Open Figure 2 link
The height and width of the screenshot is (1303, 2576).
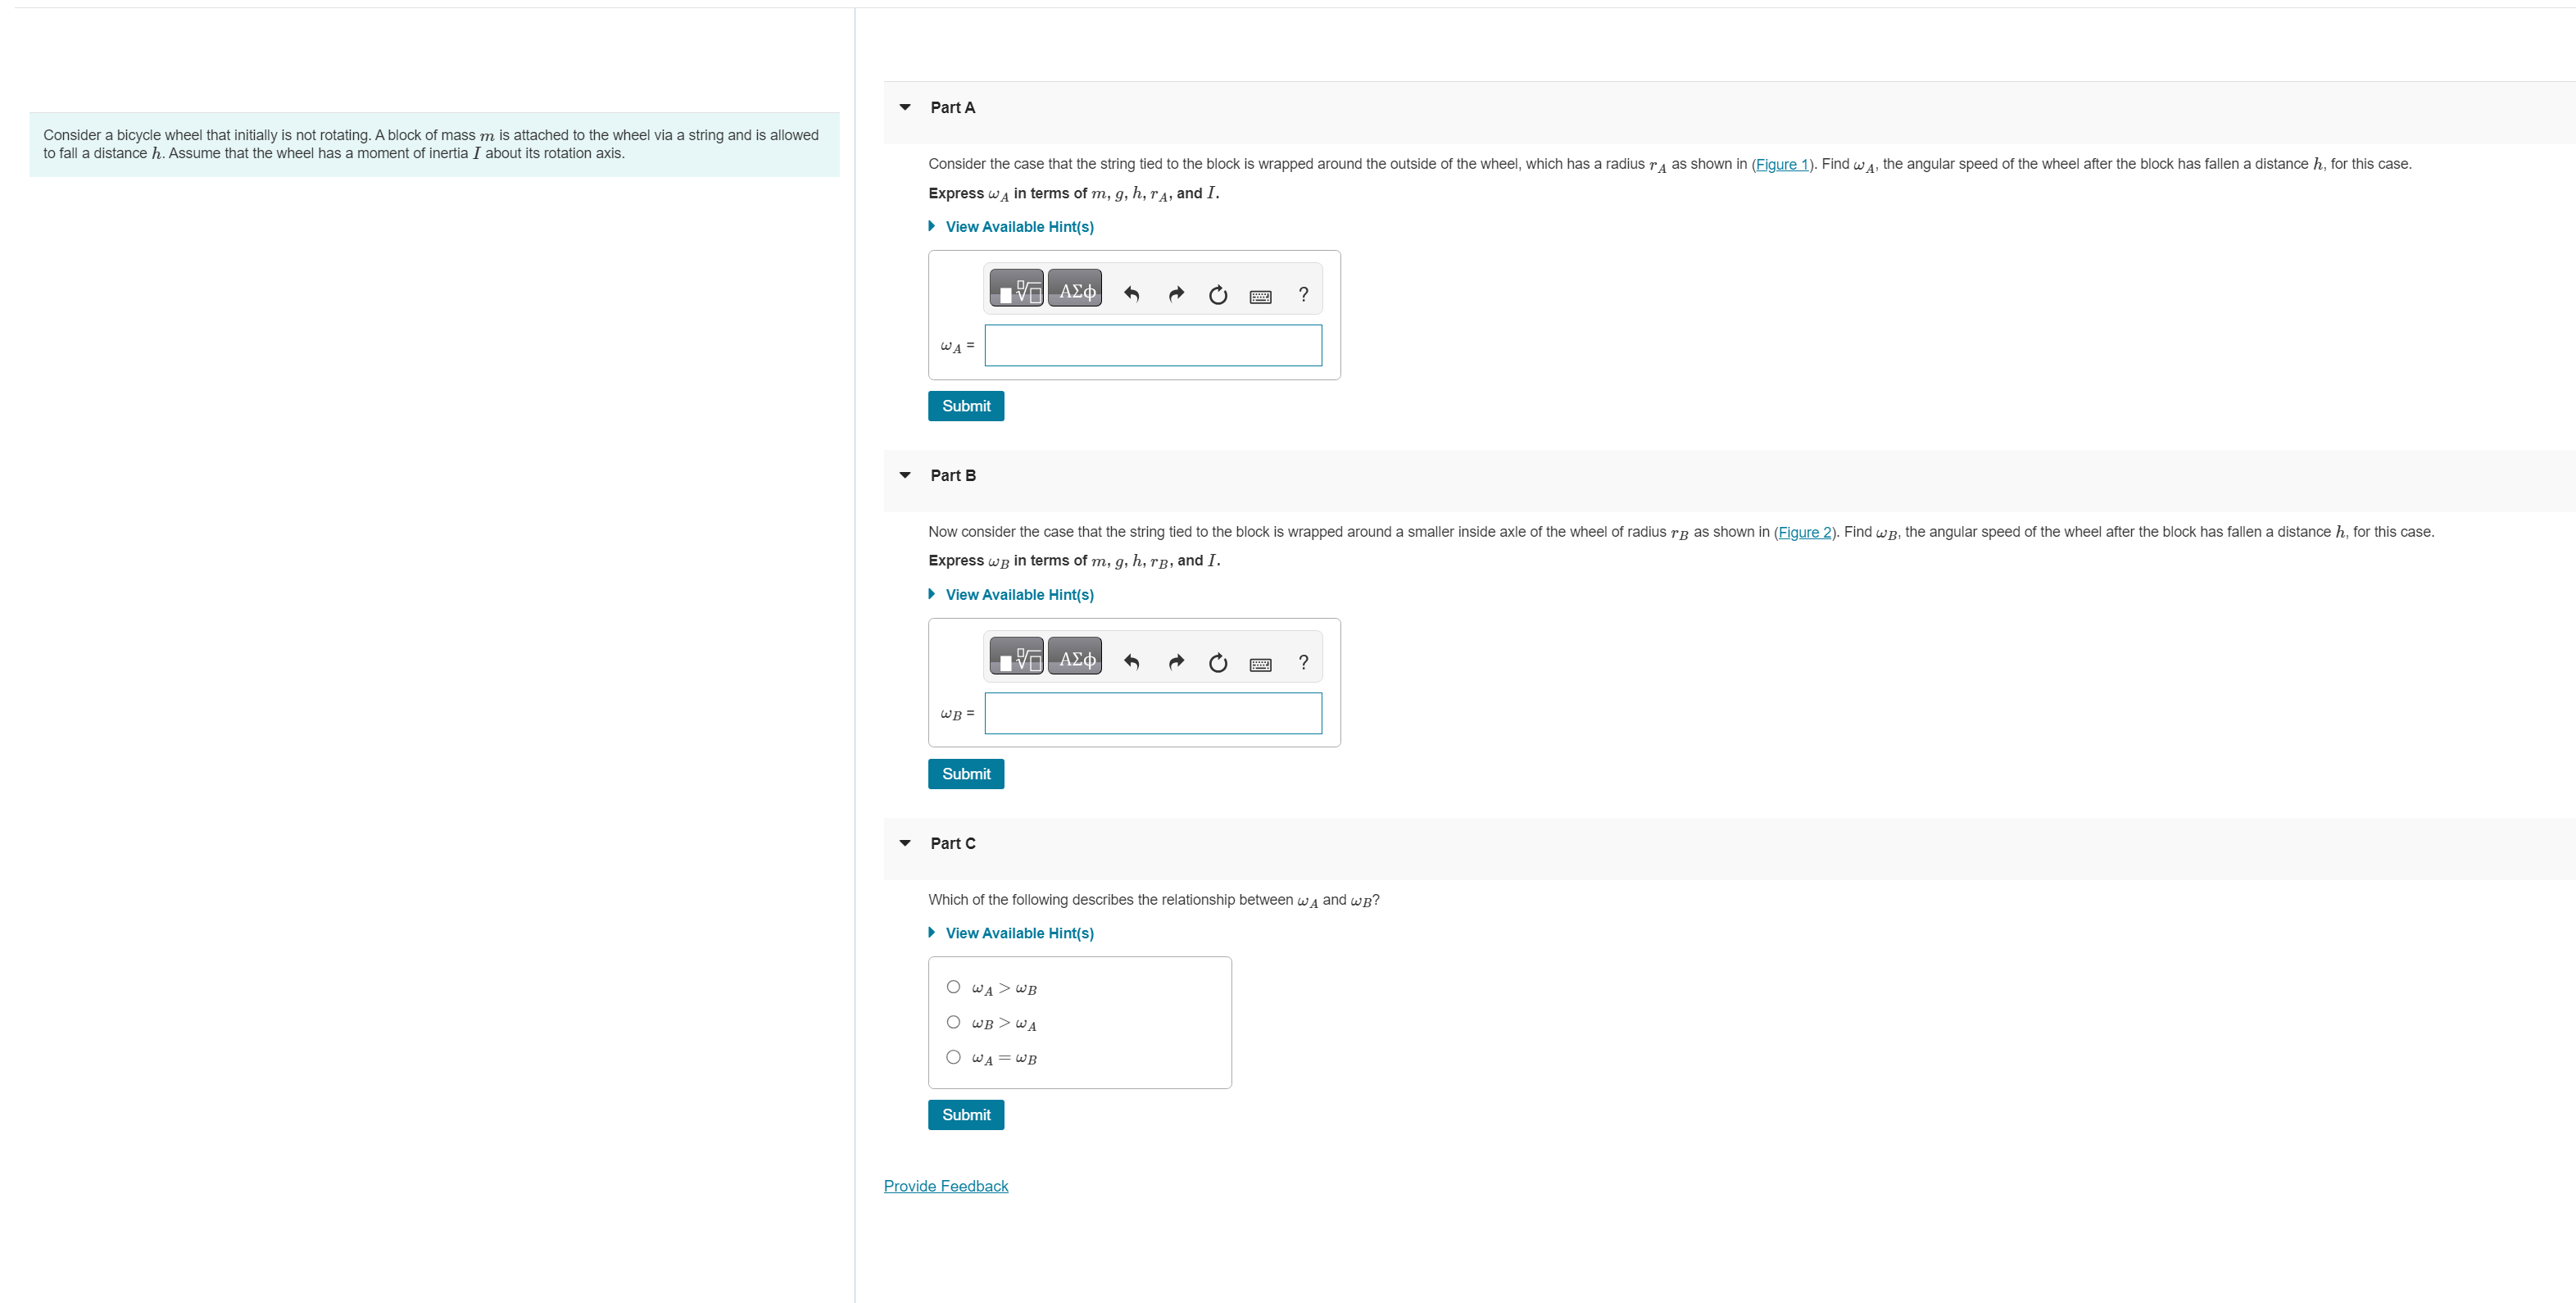pyautogui.click(x=1804, y=532)
